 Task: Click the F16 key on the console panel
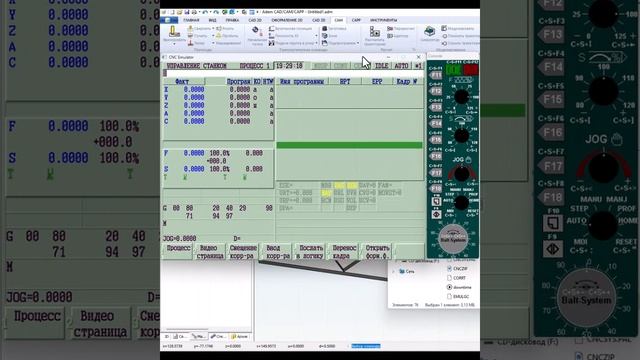[x=436, y=156]
